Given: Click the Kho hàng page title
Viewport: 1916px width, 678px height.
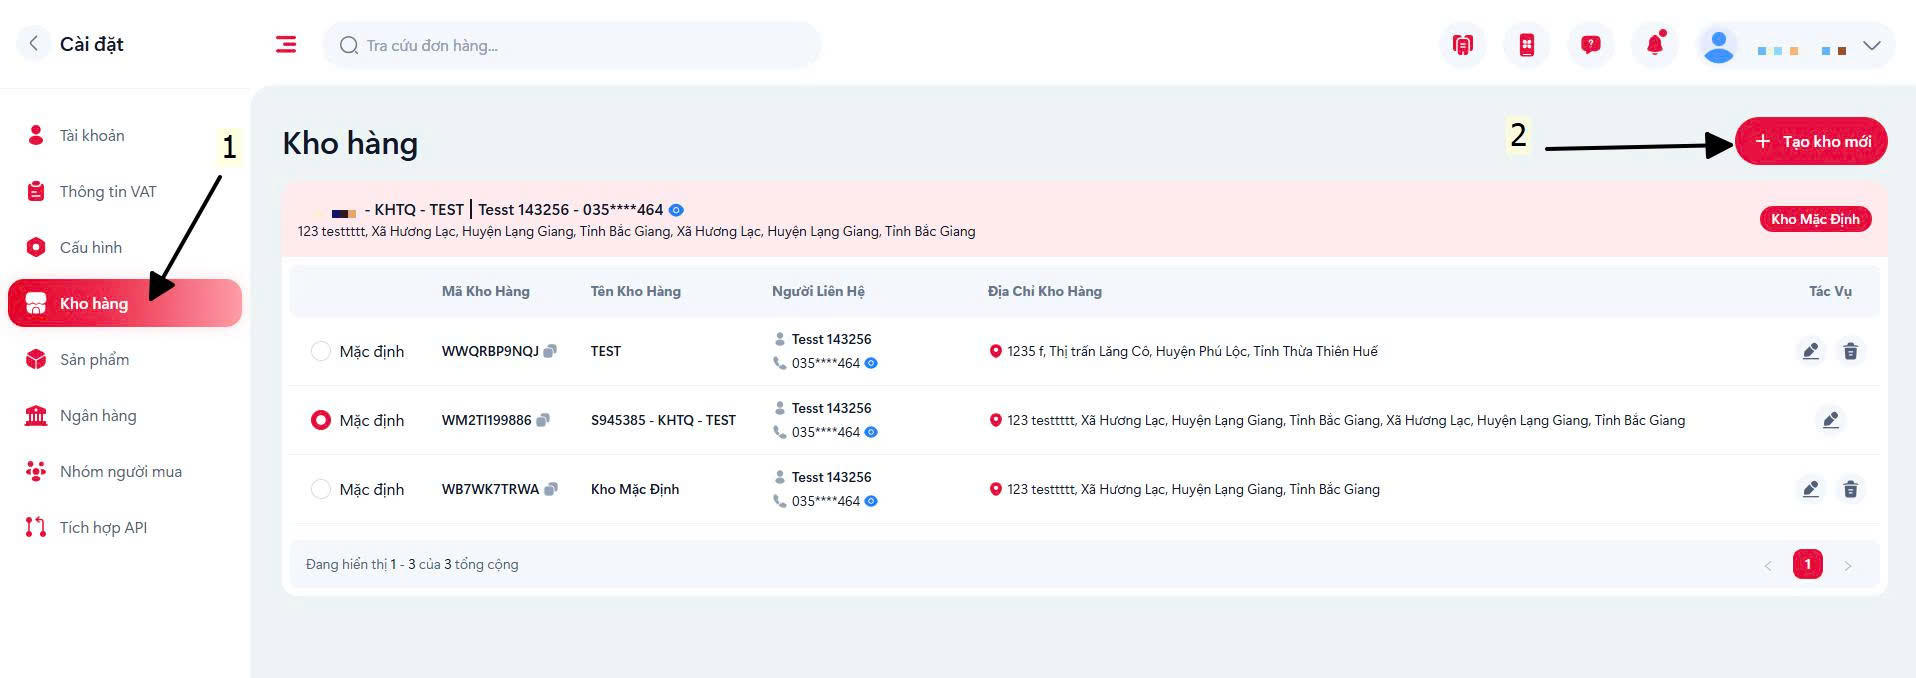Looking at the screenshot, I should click(x=350, y=143).
